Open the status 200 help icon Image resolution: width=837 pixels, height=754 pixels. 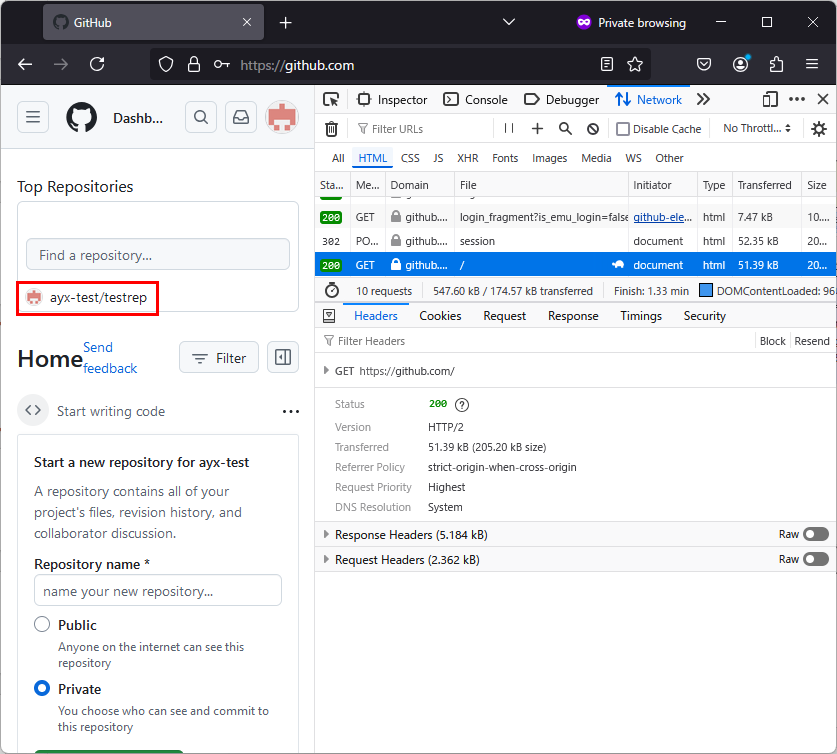[x=462, y=405]
